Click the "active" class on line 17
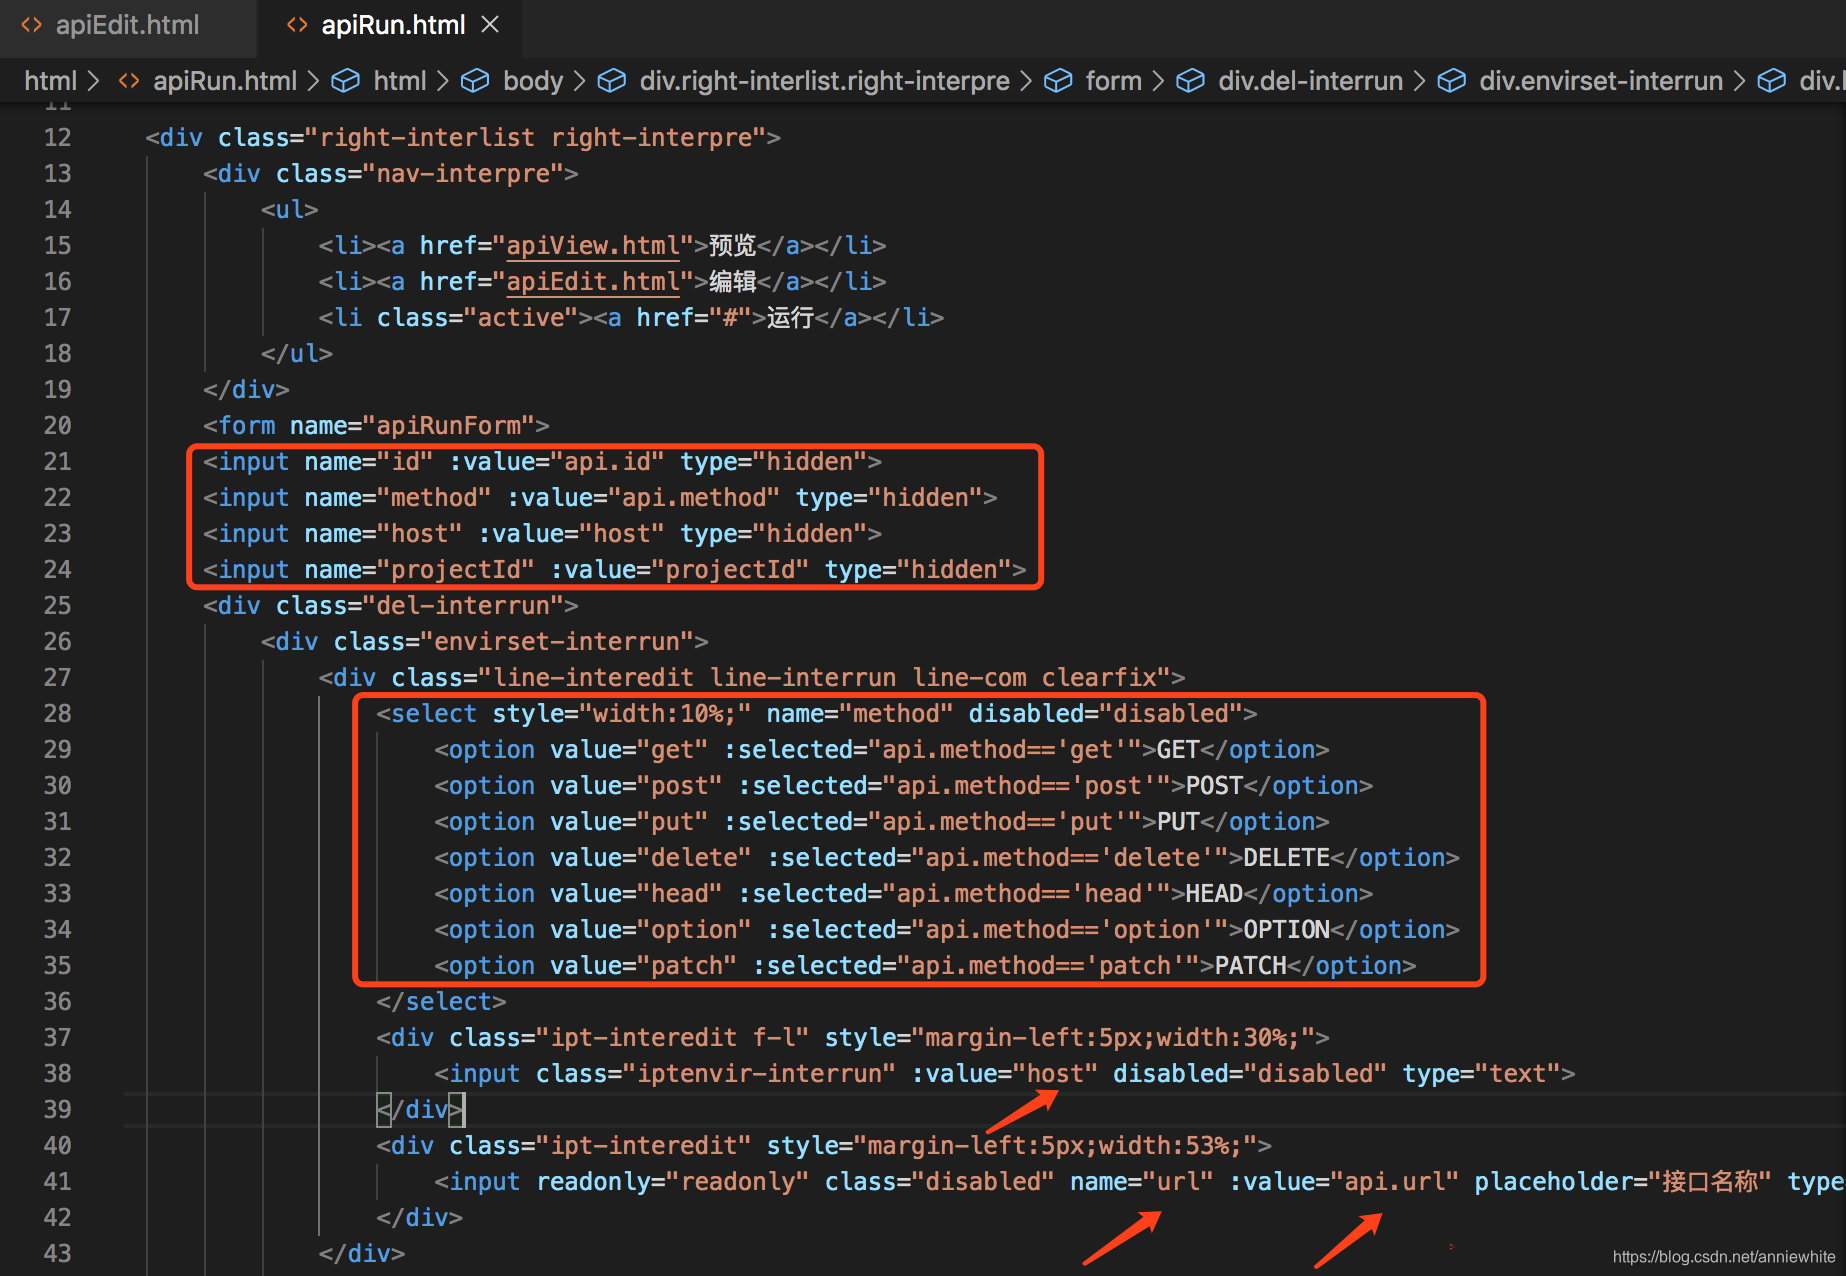The image size is (1846, 1276). point(521,318)
